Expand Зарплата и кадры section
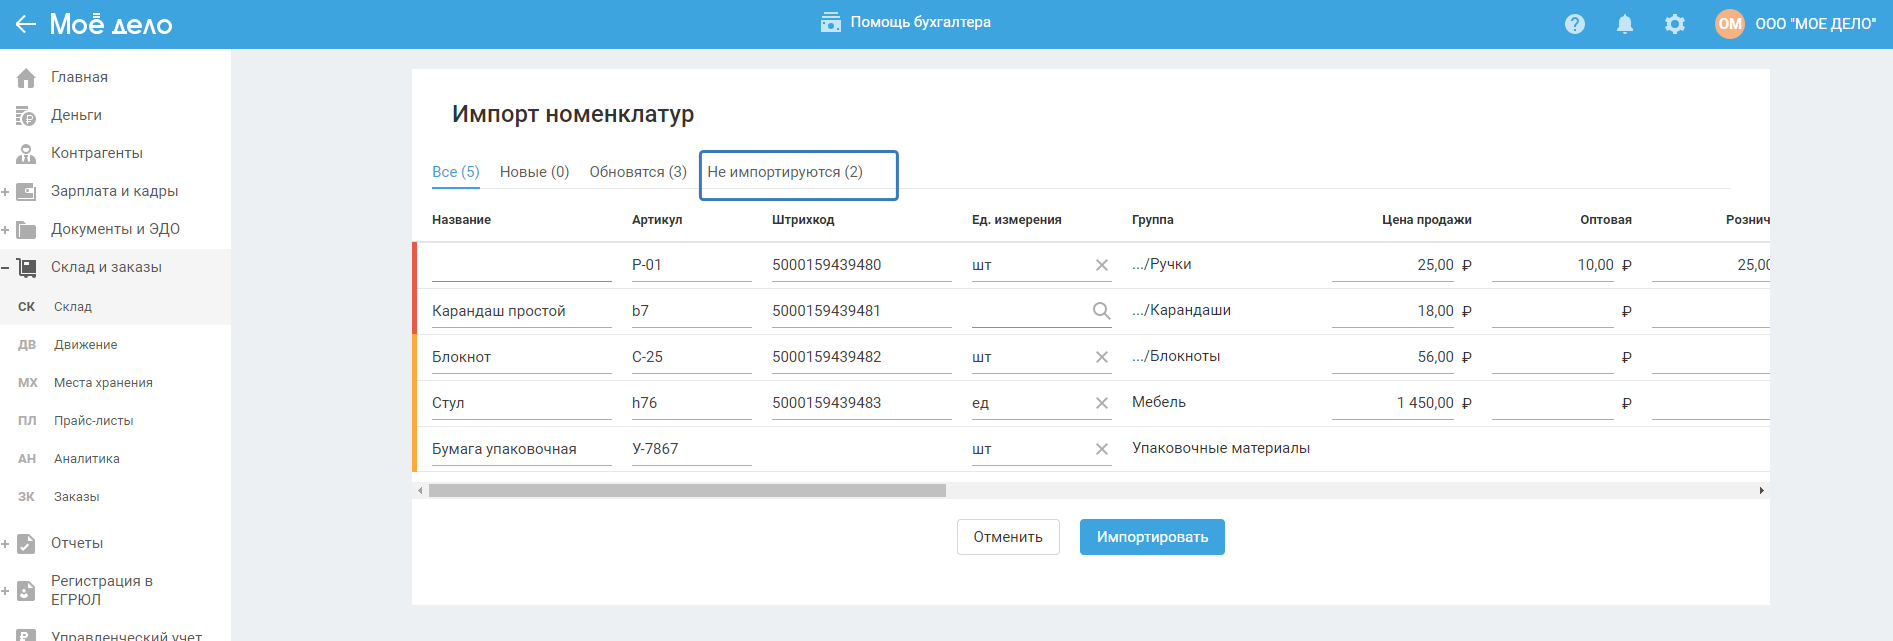Image resolution: width=1893 pixels, height=641 pixels. (6, 191)
